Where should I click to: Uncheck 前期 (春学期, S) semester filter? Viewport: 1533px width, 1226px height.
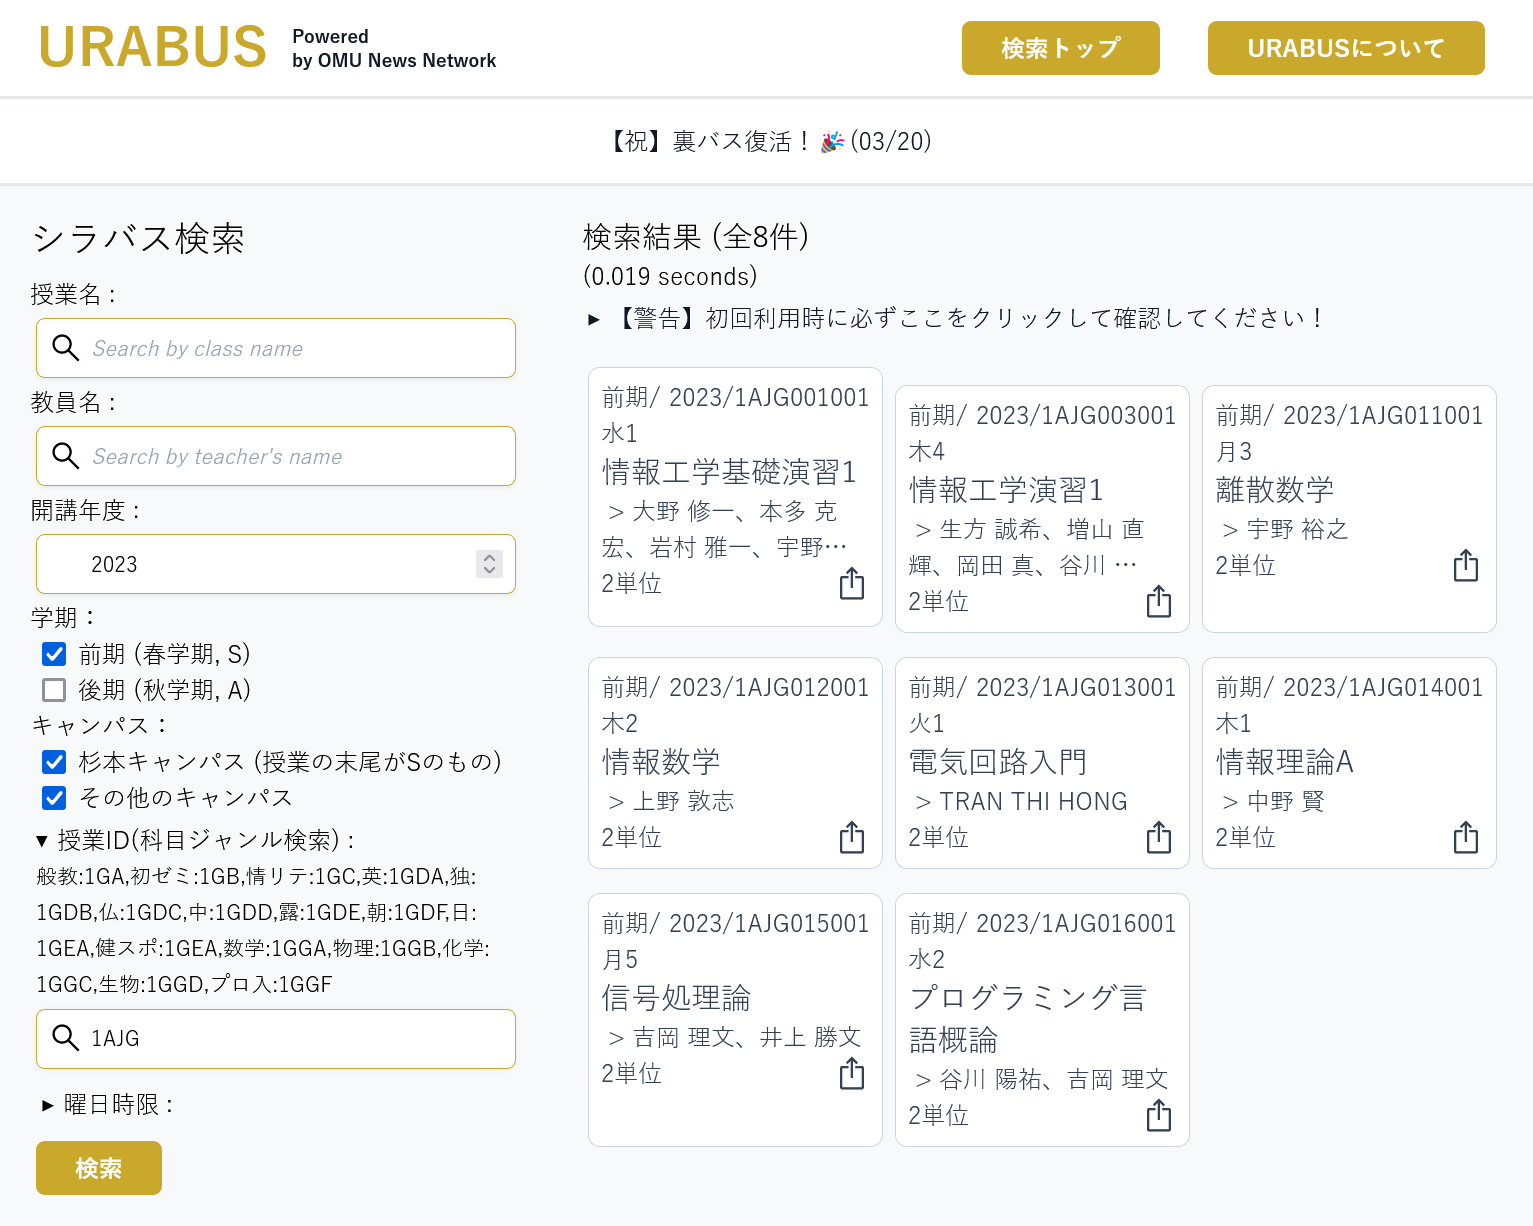pos(53,654)
